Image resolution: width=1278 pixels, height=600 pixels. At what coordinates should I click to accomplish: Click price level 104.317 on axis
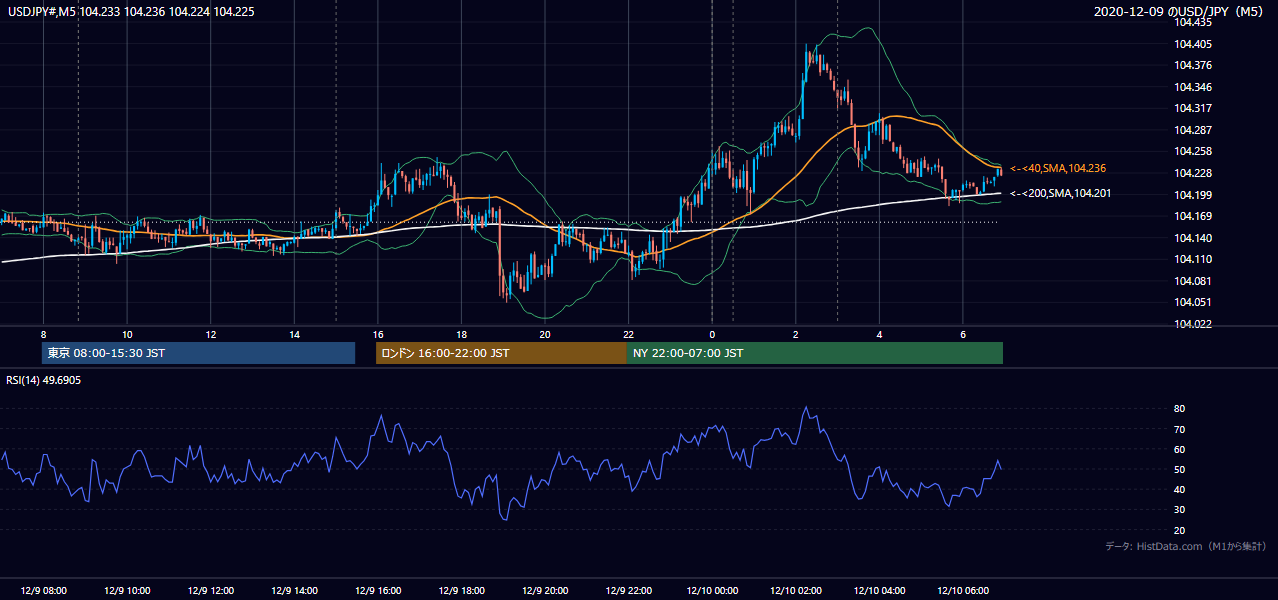(x=1194, y=108)
